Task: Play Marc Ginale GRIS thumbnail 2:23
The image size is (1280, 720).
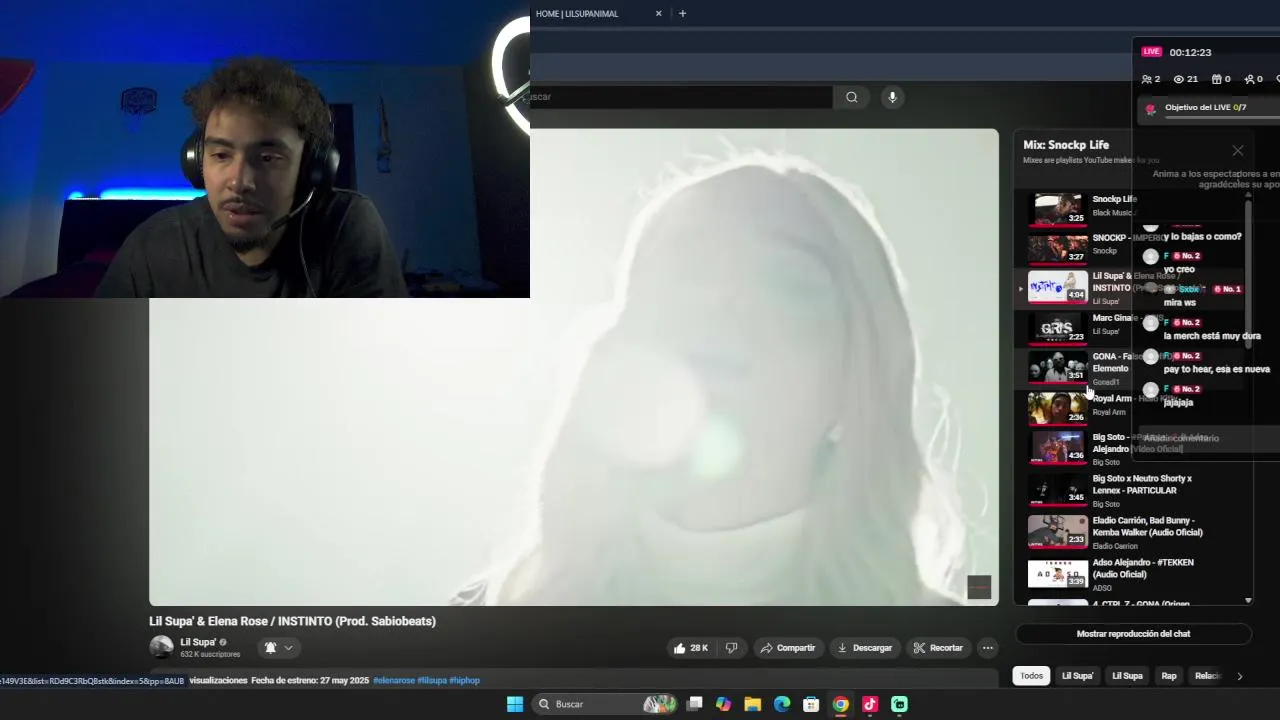Action: [x=1057, y=327]
